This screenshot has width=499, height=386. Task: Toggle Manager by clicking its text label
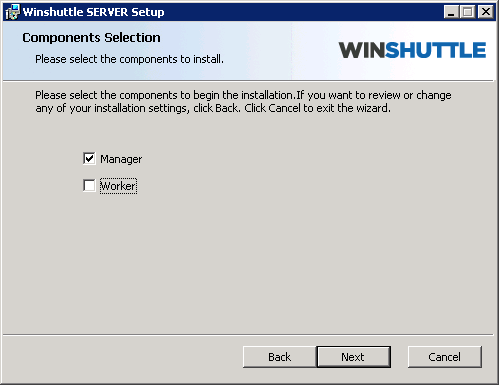pyautogui.click(x=121, y=159)
